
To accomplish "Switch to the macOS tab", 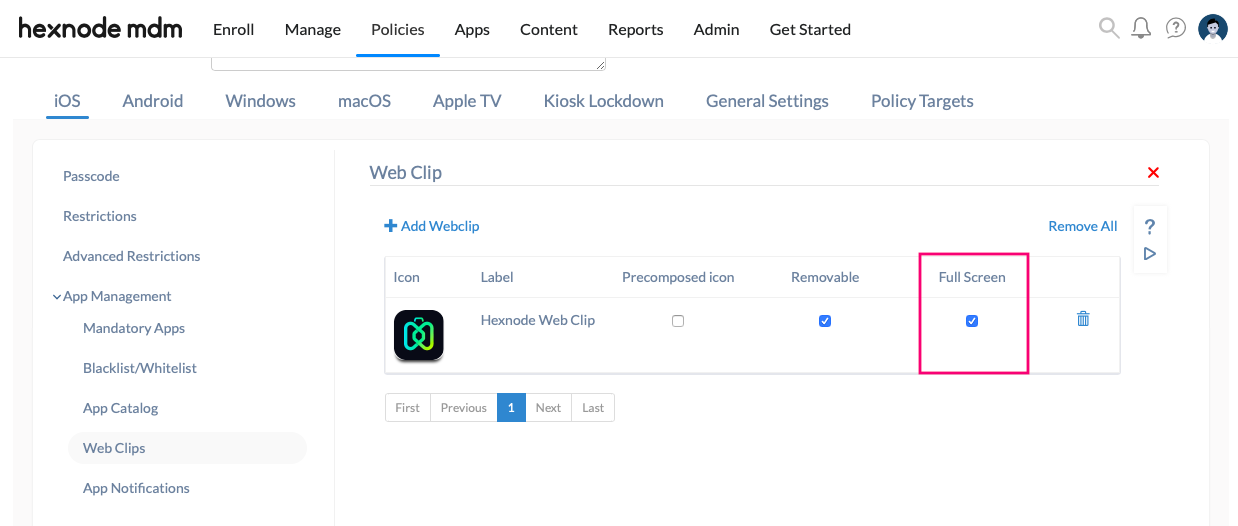I will pyautogui.click(x=364, y=101).
